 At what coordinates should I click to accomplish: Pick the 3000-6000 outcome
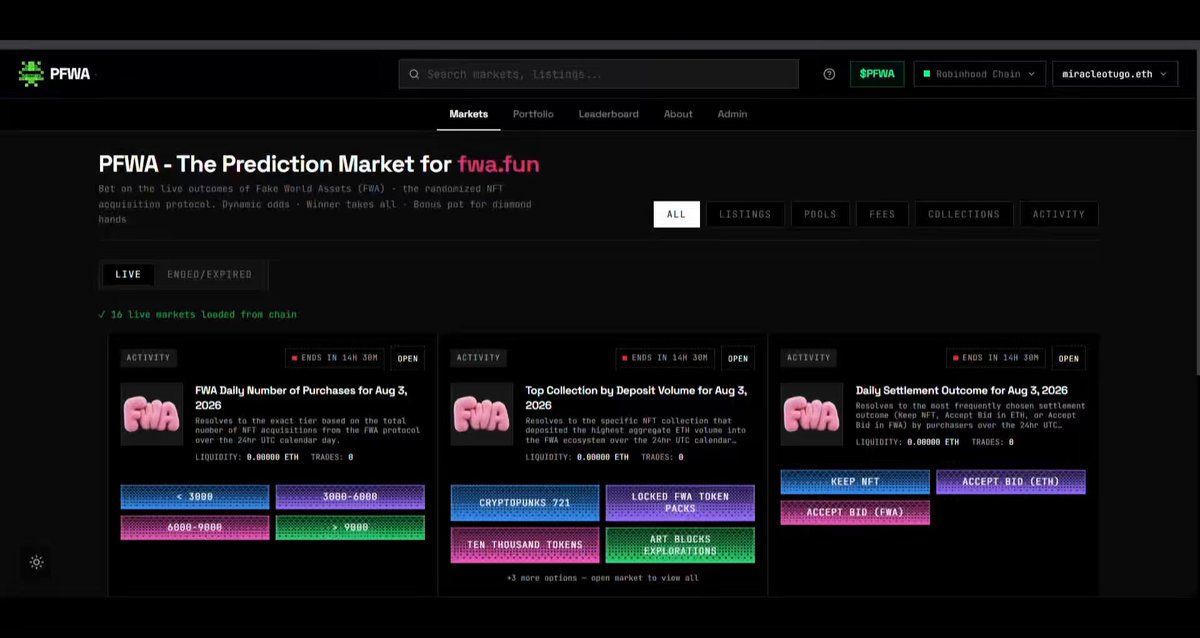350,497
